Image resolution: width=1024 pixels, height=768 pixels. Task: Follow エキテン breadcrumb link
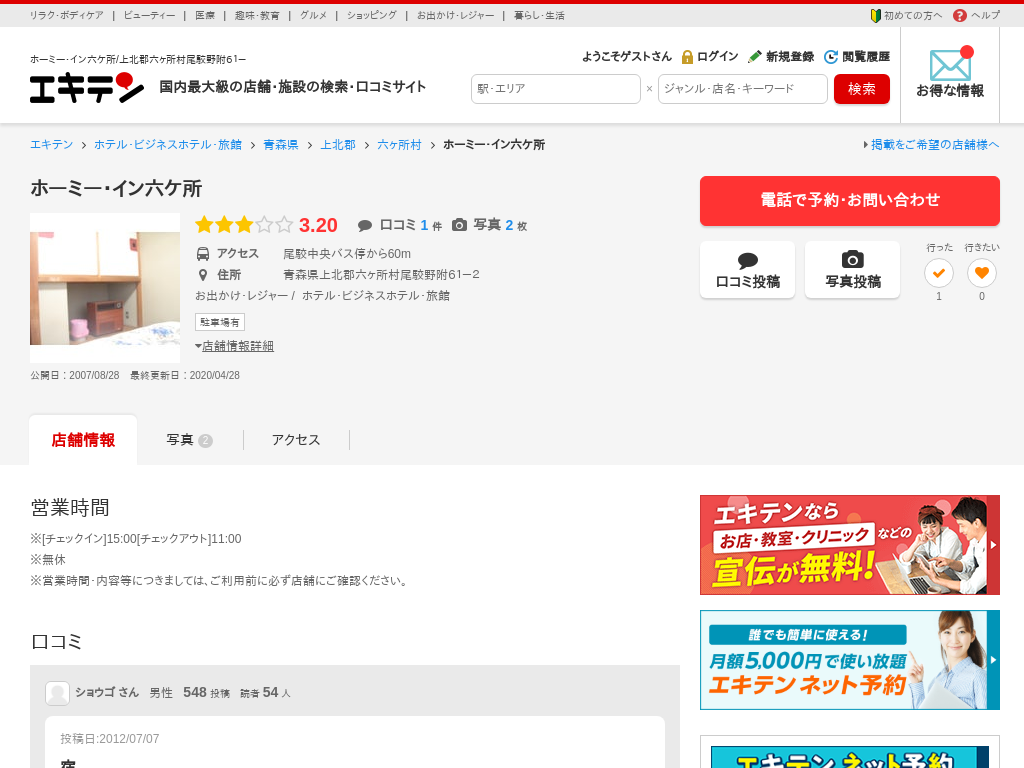pyautogui.click(x=52, y=145)
